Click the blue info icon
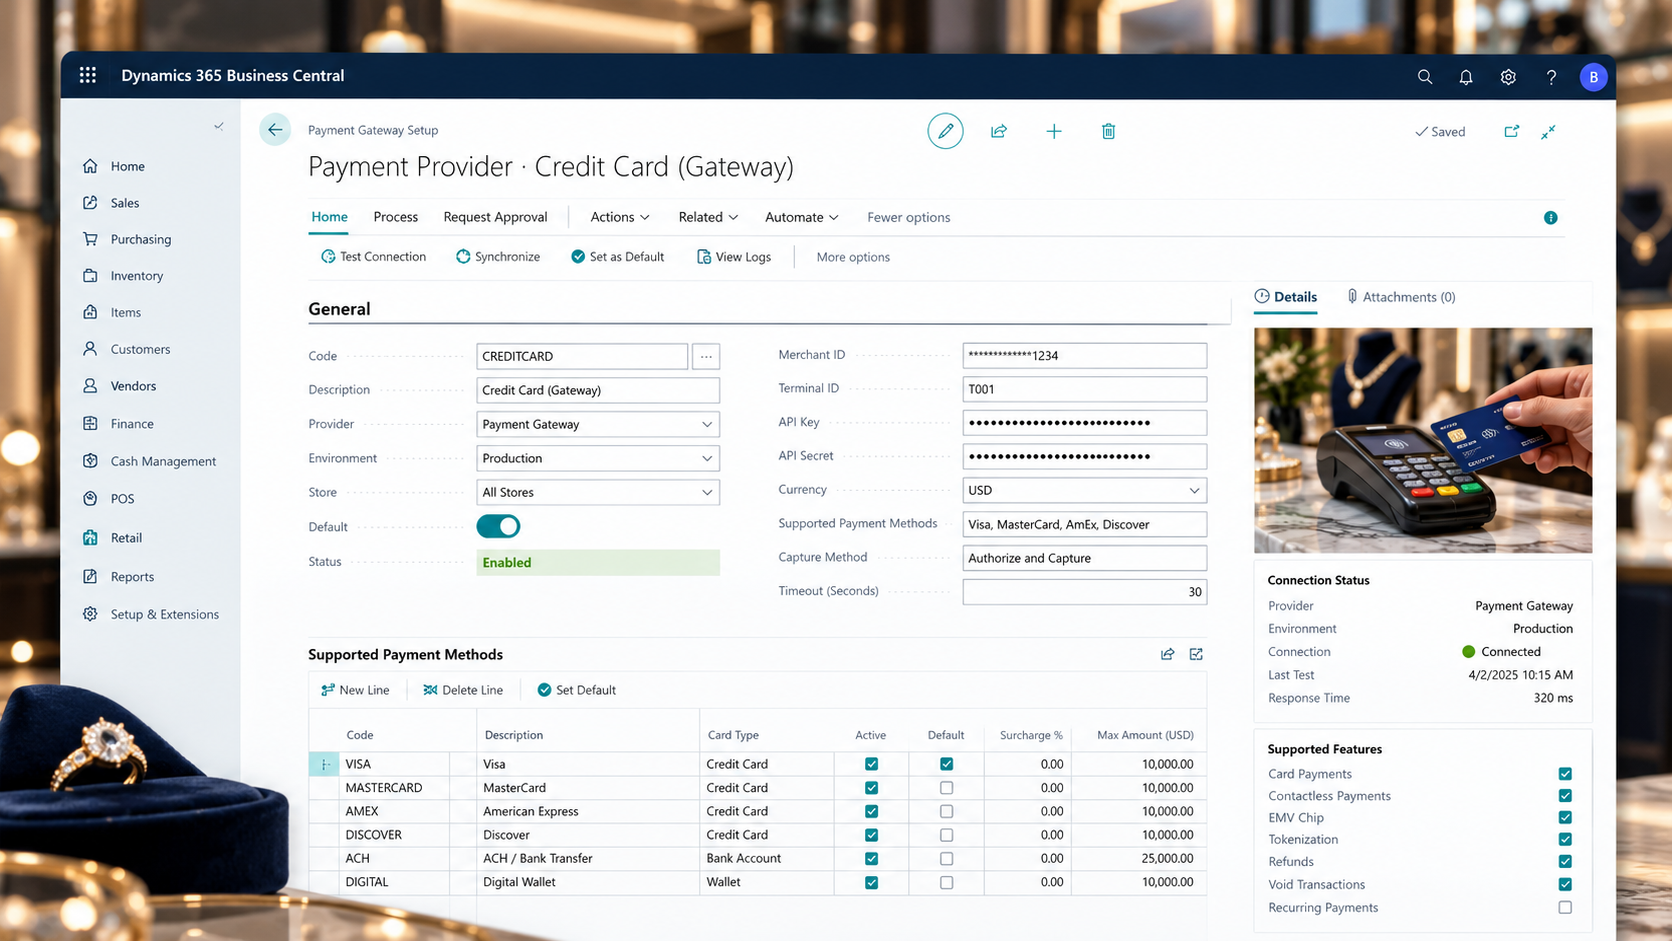1672x941 pixels. (1550, 218)
